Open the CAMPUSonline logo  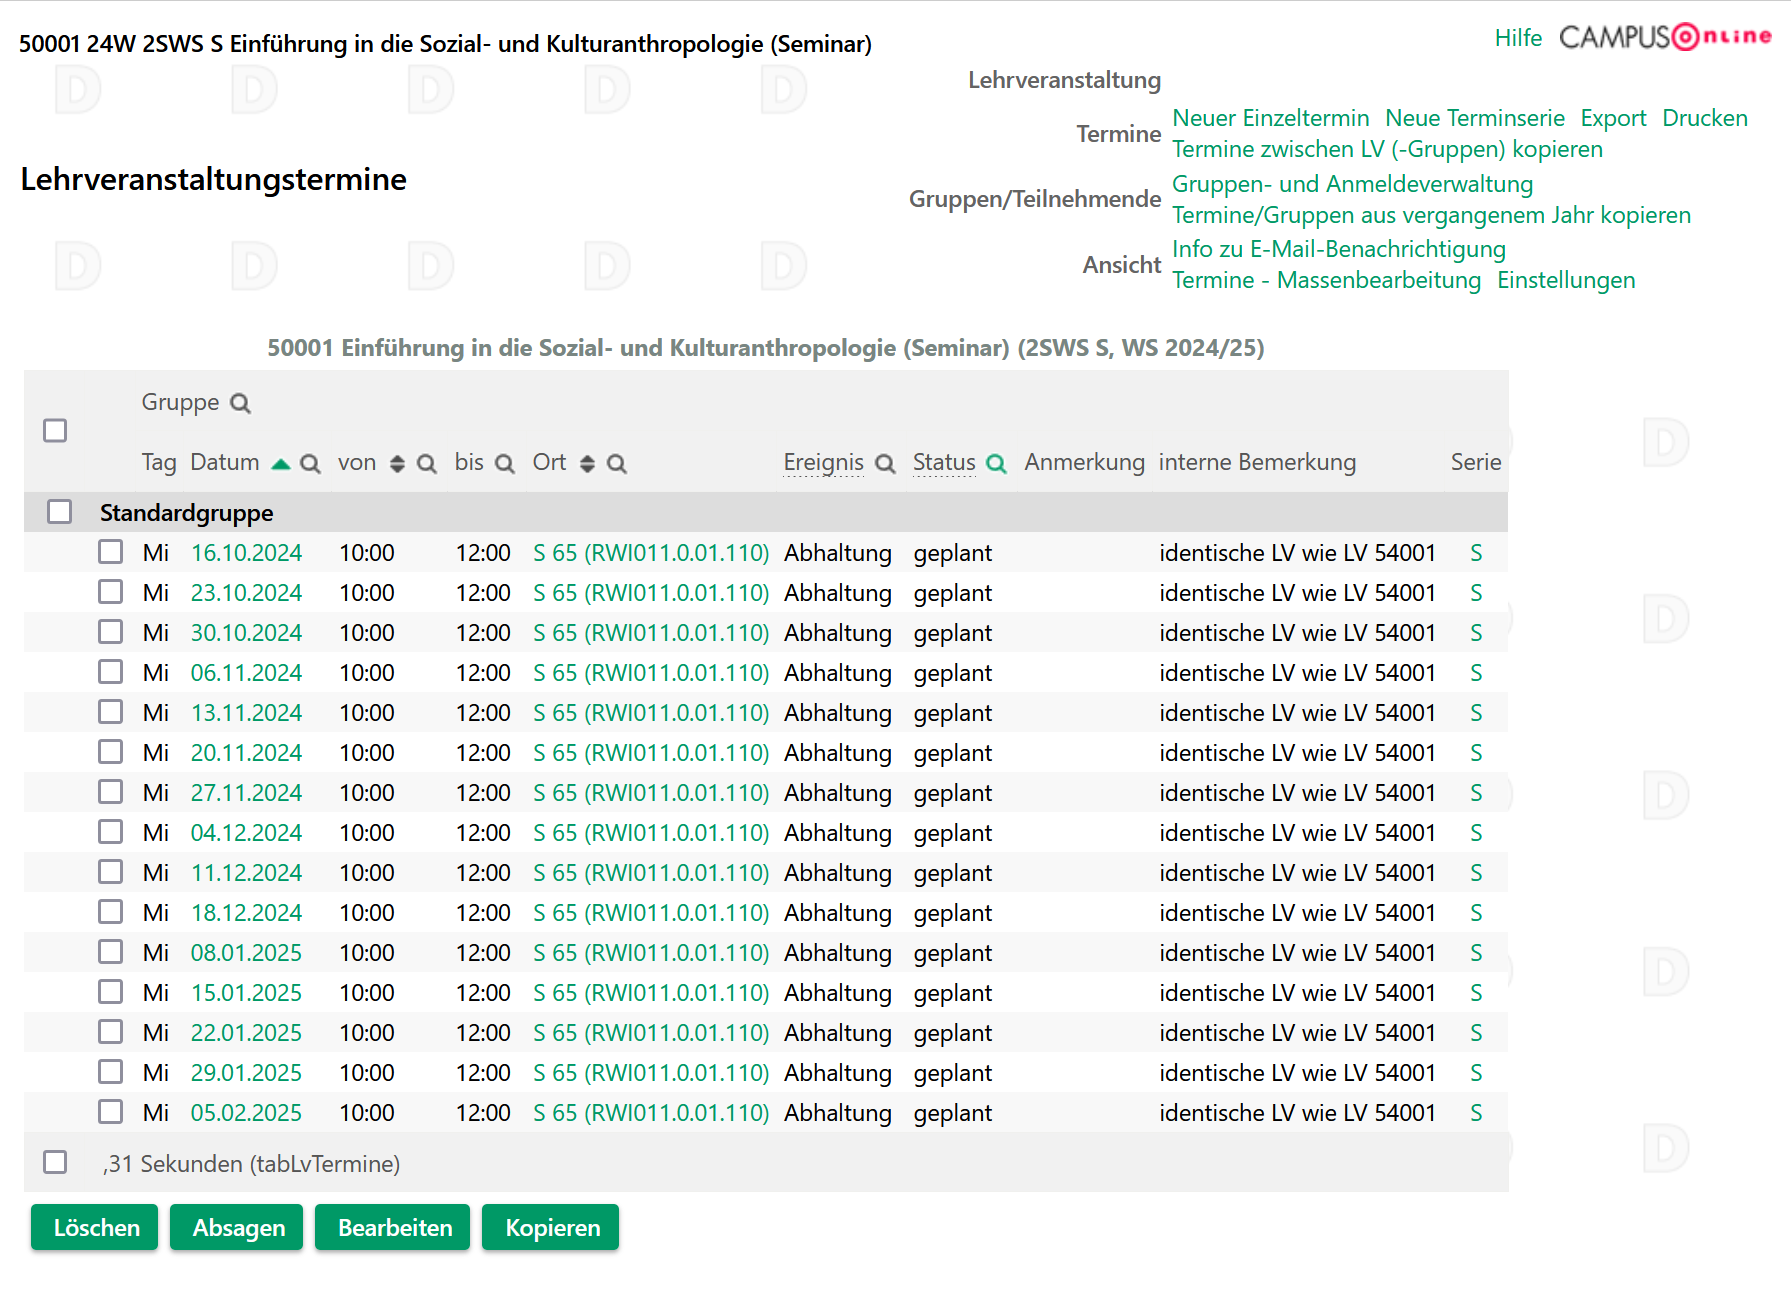(1665, 37)
